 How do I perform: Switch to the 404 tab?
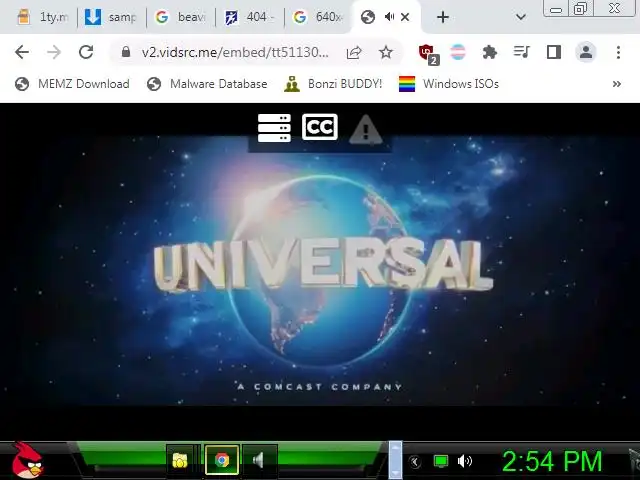(x=249, y=17)
